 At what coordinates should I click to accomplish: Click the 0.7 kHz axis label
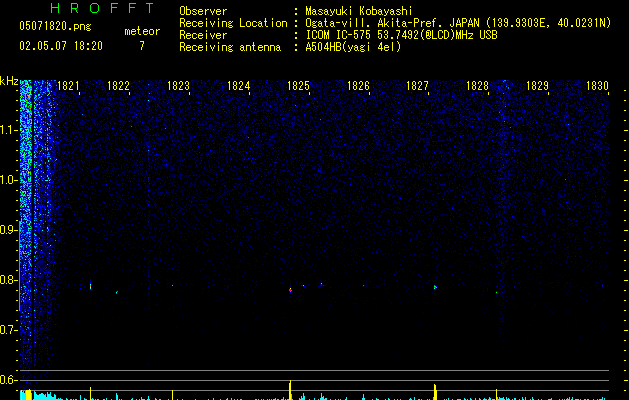tap(8, 330)
